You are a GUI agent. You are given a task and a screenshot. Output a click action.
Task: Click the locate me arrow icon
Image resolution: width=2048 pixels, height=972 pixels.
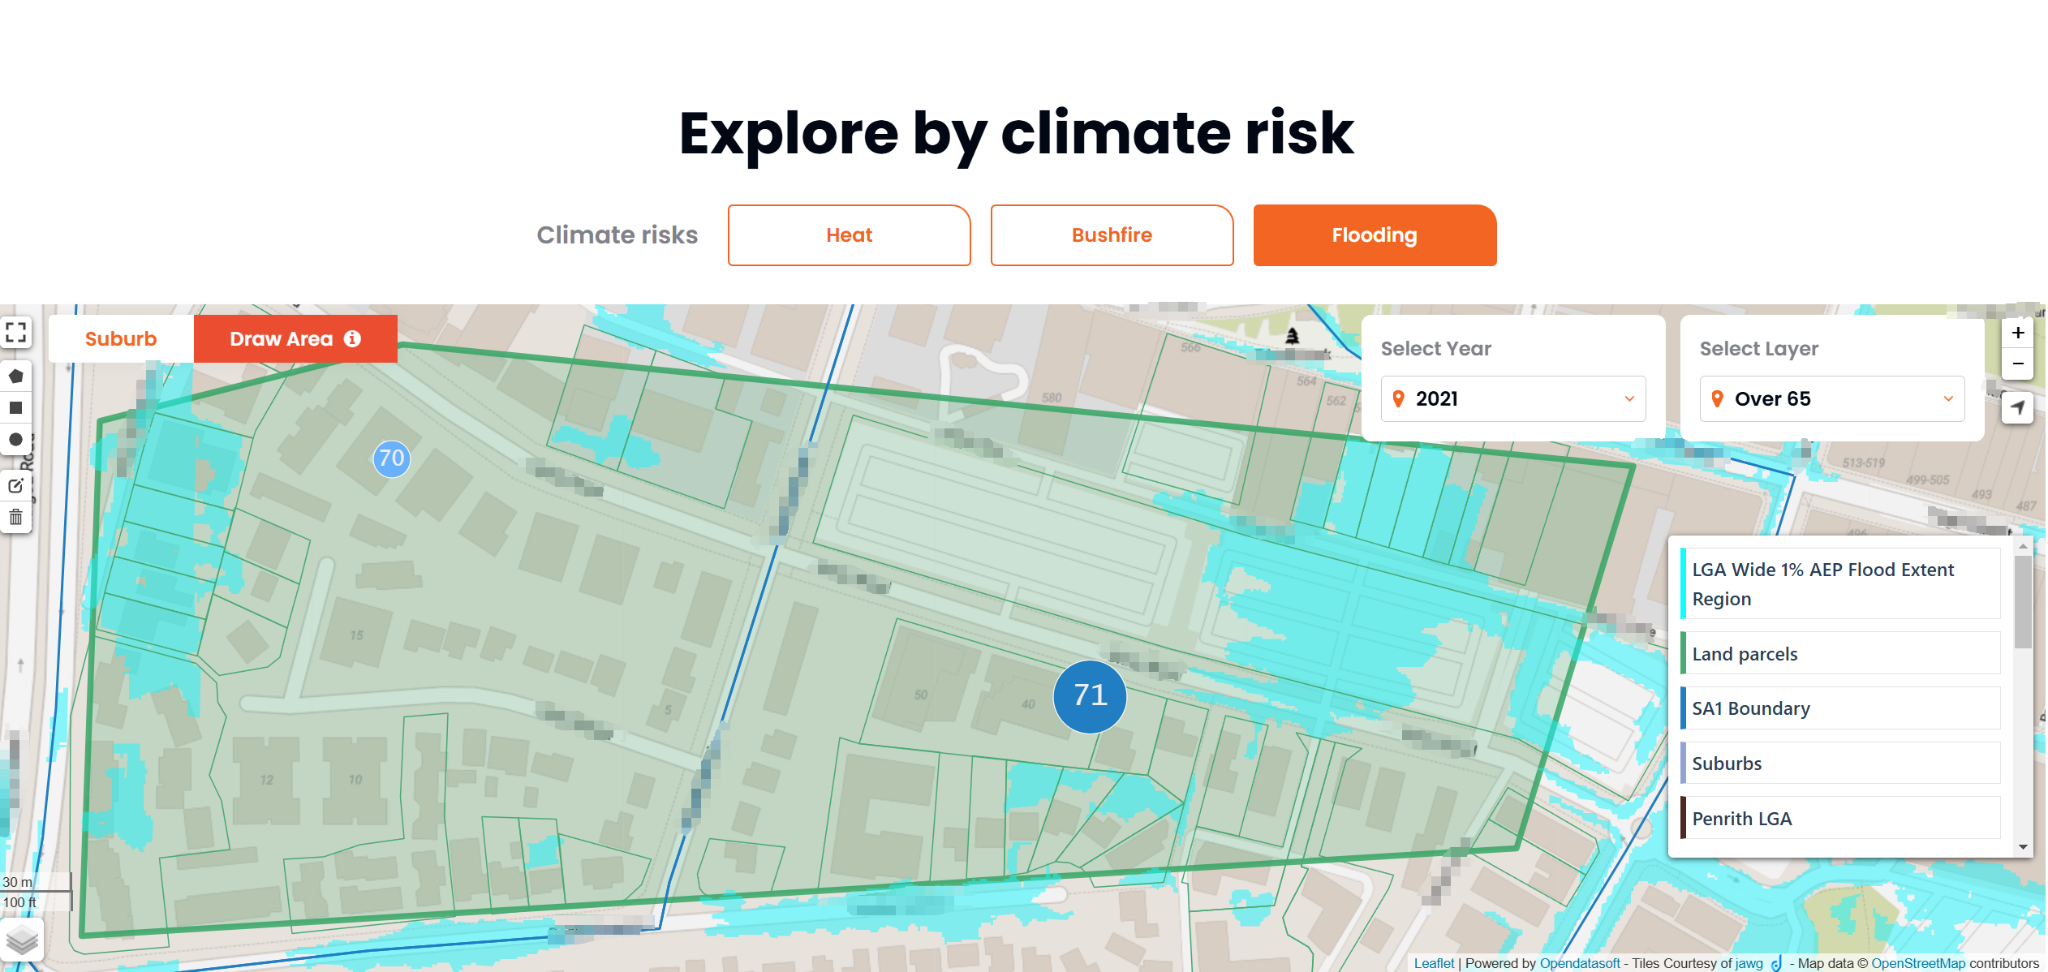[2018, 408]
